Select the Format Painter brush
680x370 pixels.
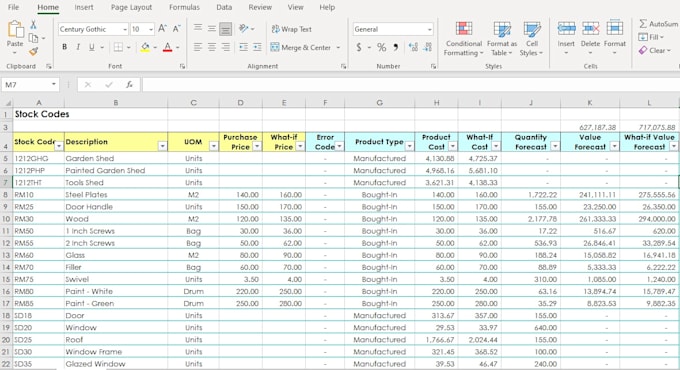pyautogui.click(x=33, y=52)
